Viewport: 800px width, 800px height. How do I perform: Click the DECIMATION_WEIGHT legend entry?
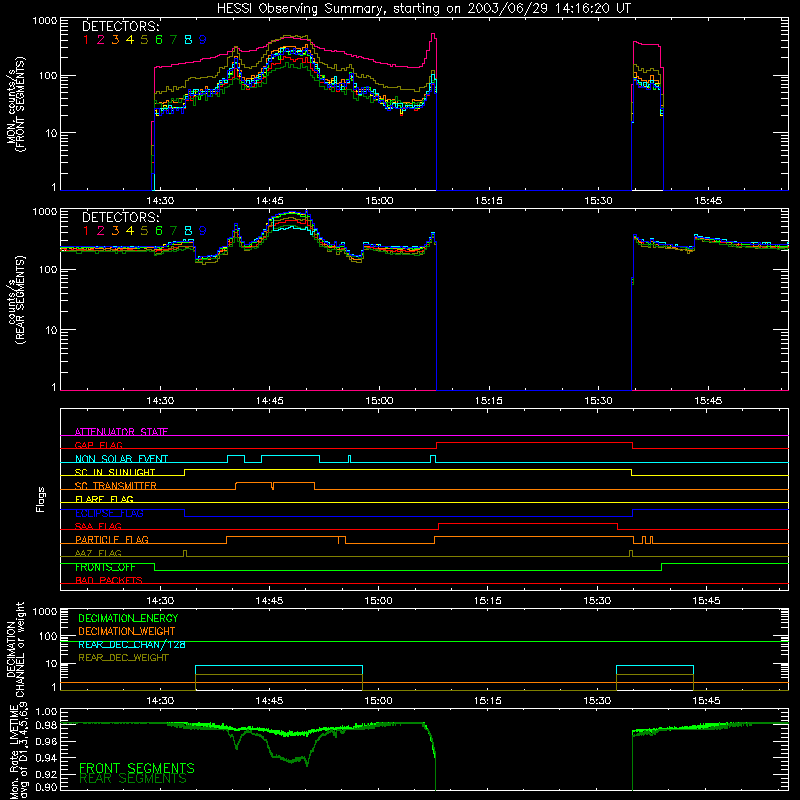(x=127, y=631)
